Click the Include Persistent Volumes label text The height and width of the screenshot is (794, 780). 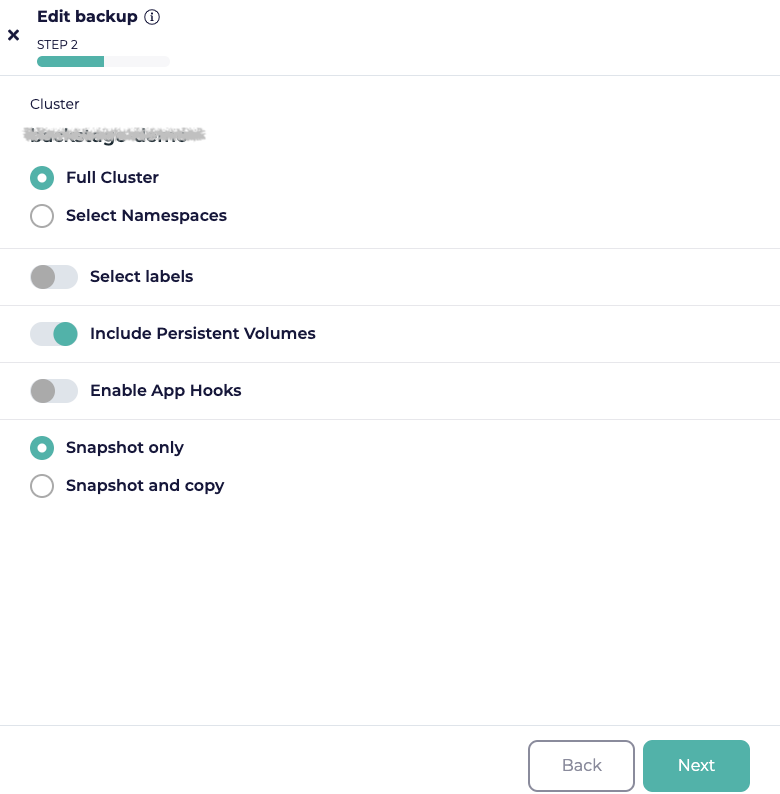pyautogui.click(x=203, y=334)
